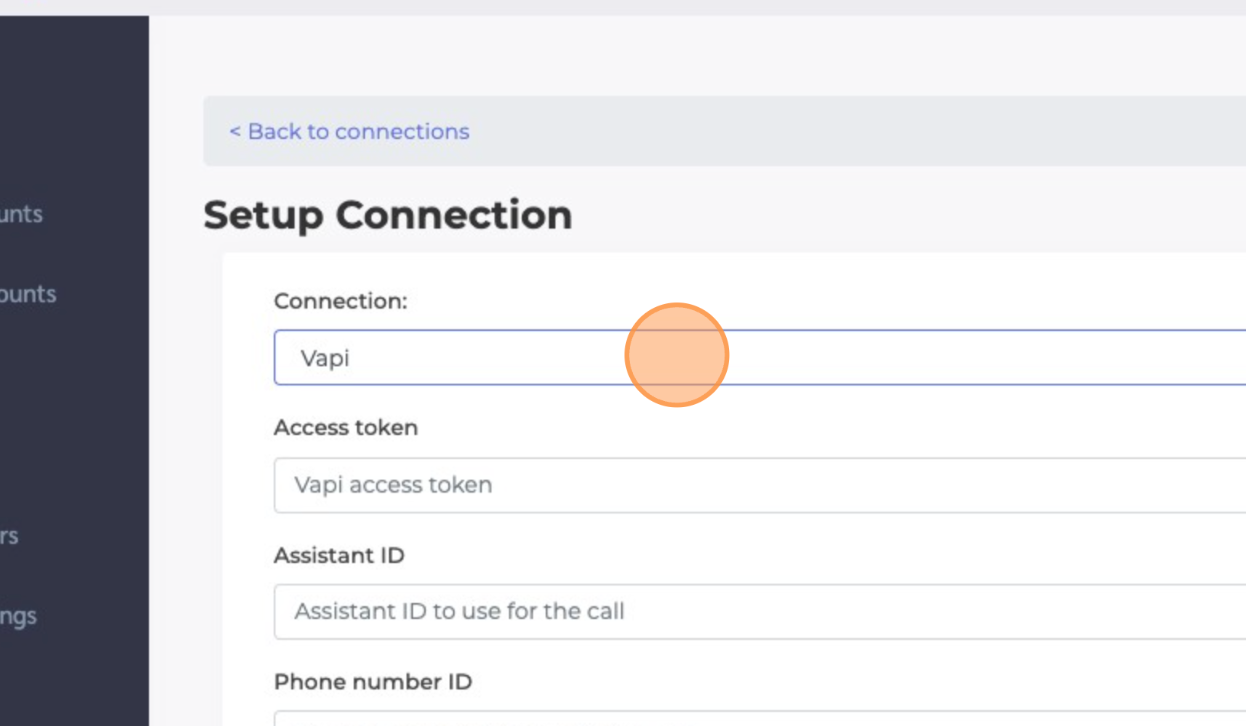Open the sidebar item ending in 'ounts'
1246x726 pixels.
pos(28,294)
